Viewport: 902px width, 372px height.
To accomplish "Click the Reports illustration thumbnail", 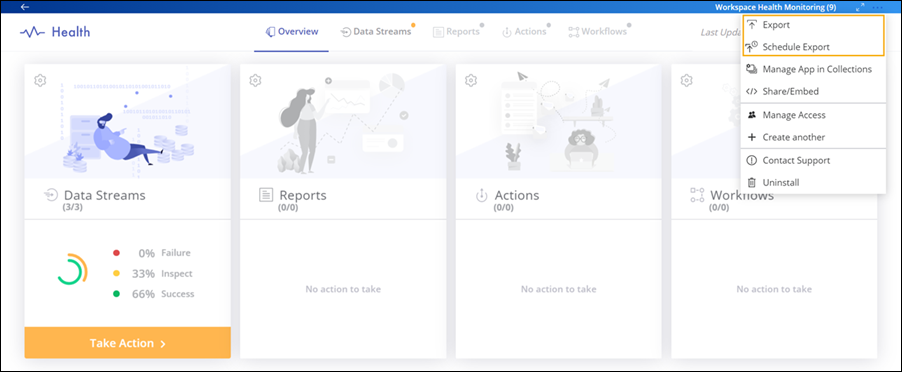I will 343,121.
